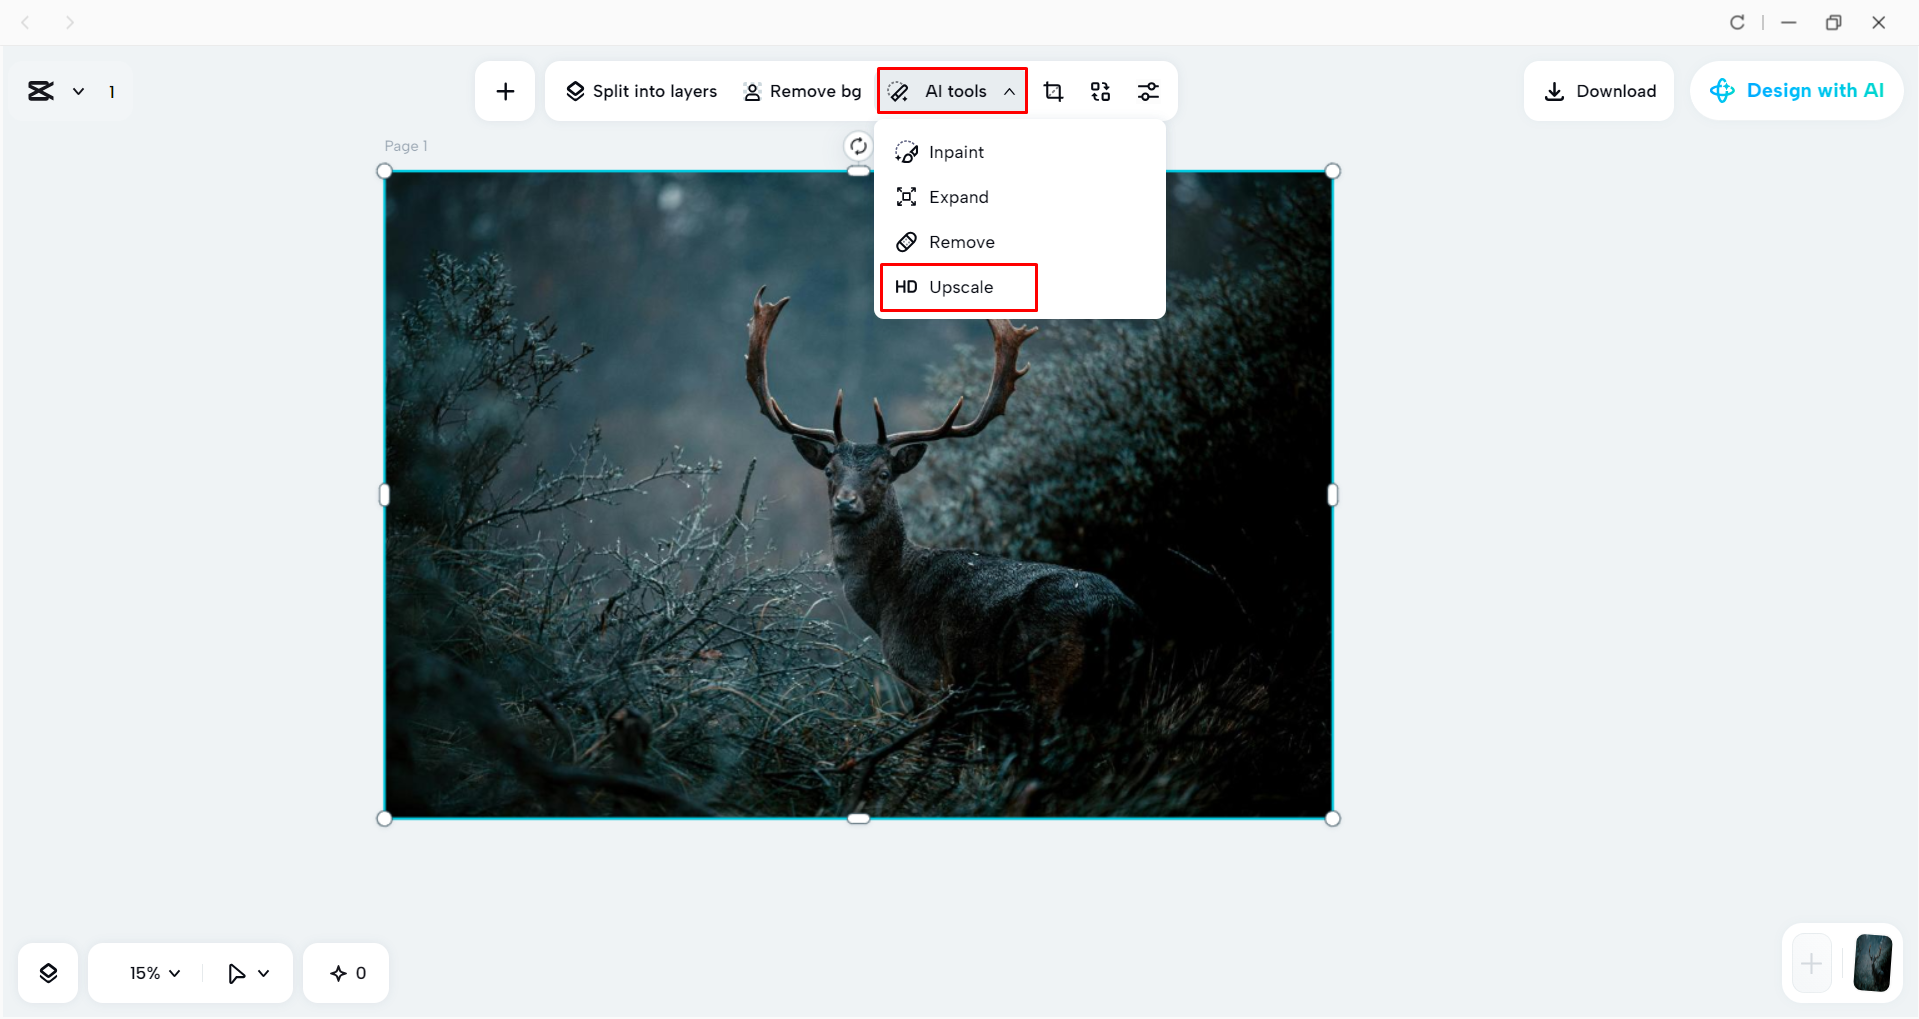Click the Design with AI button
The width and height of the screenshot is (1919, 1019).
(1796, 90)
